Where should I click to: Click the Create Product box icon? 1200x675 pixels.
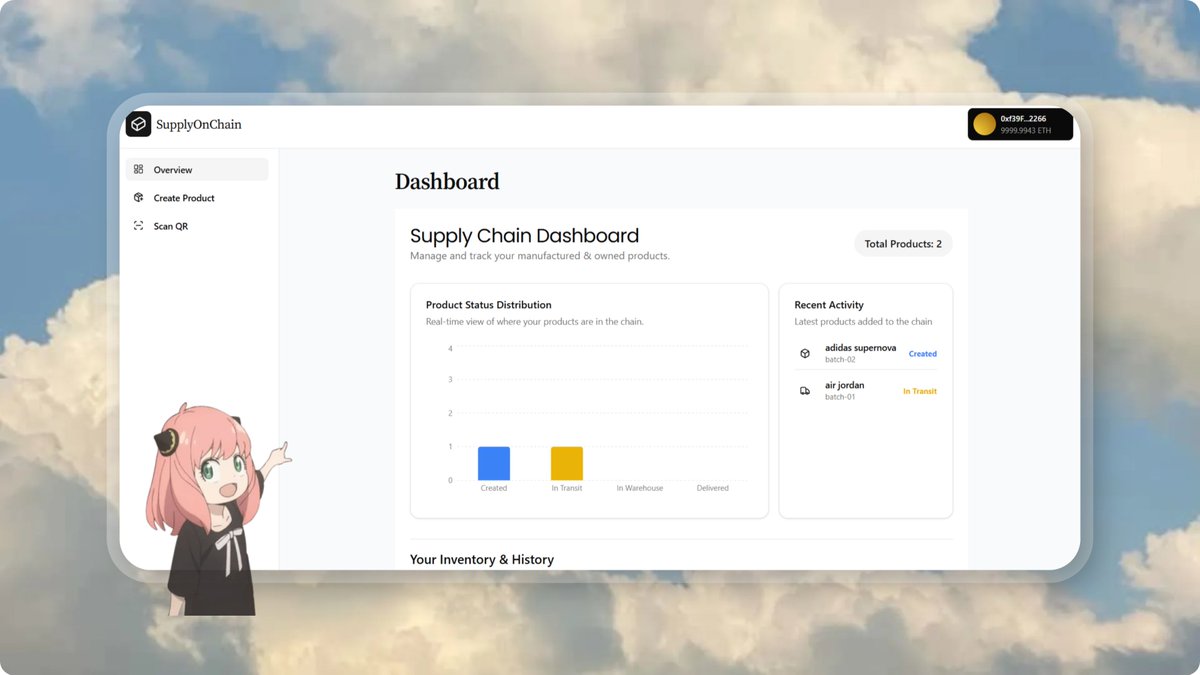tap(139, 197)
